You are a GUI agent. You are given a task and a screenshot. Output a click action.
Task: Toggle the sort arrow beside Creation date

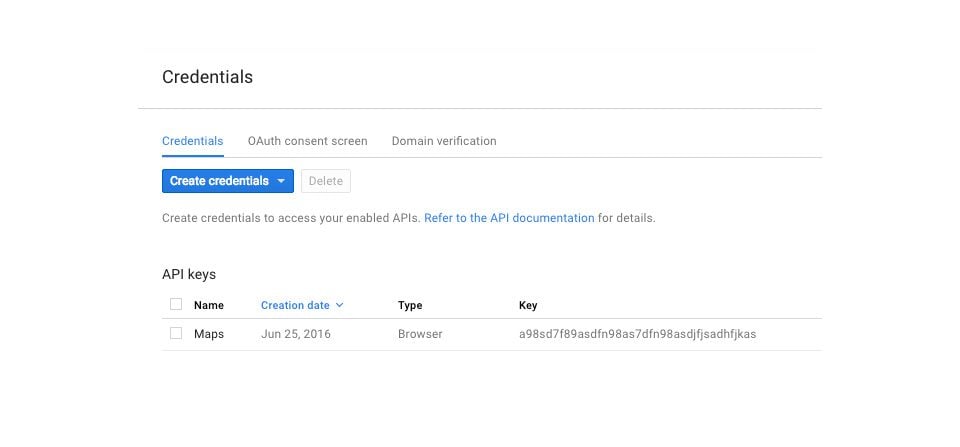(340, 305)
